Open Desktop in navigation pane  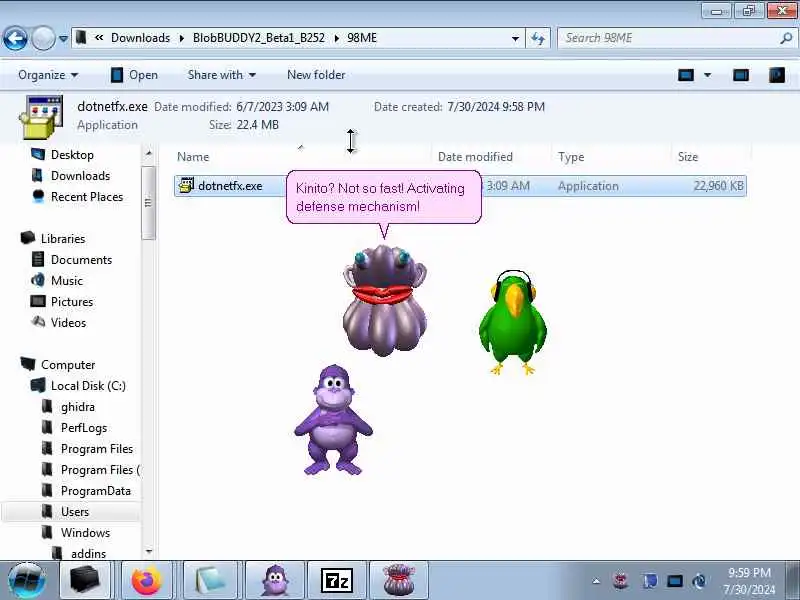pos(72,155)
